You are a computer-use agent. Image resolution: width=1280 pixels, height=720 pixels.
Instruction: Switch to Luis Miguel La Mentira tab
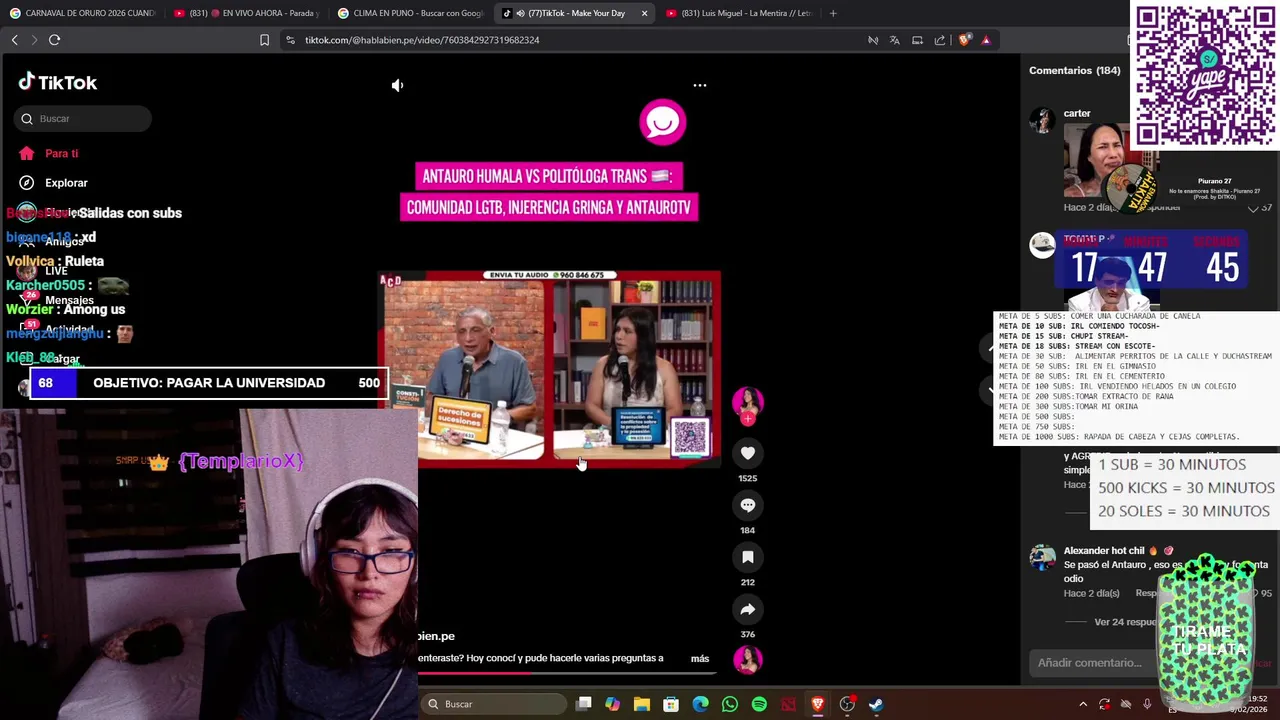click(x=738, y=13)
